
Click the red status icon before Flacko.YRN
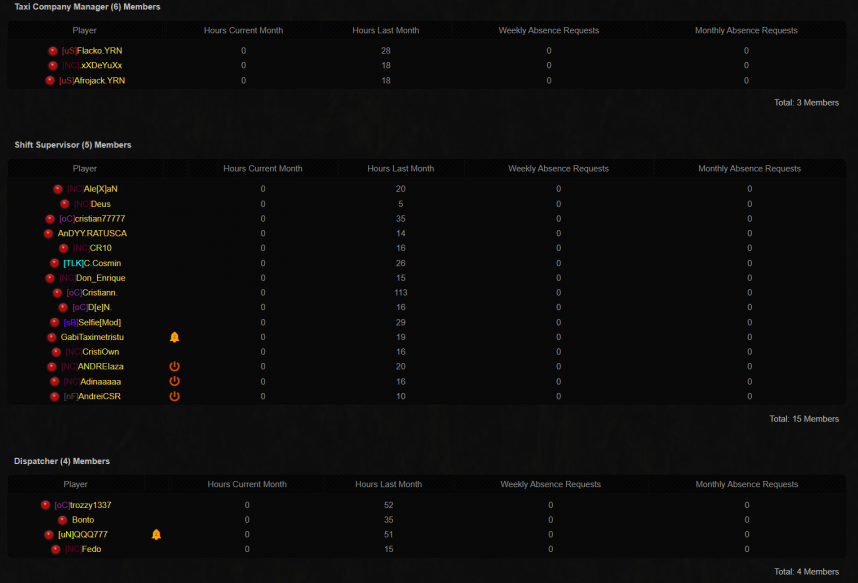click(52, 50)
